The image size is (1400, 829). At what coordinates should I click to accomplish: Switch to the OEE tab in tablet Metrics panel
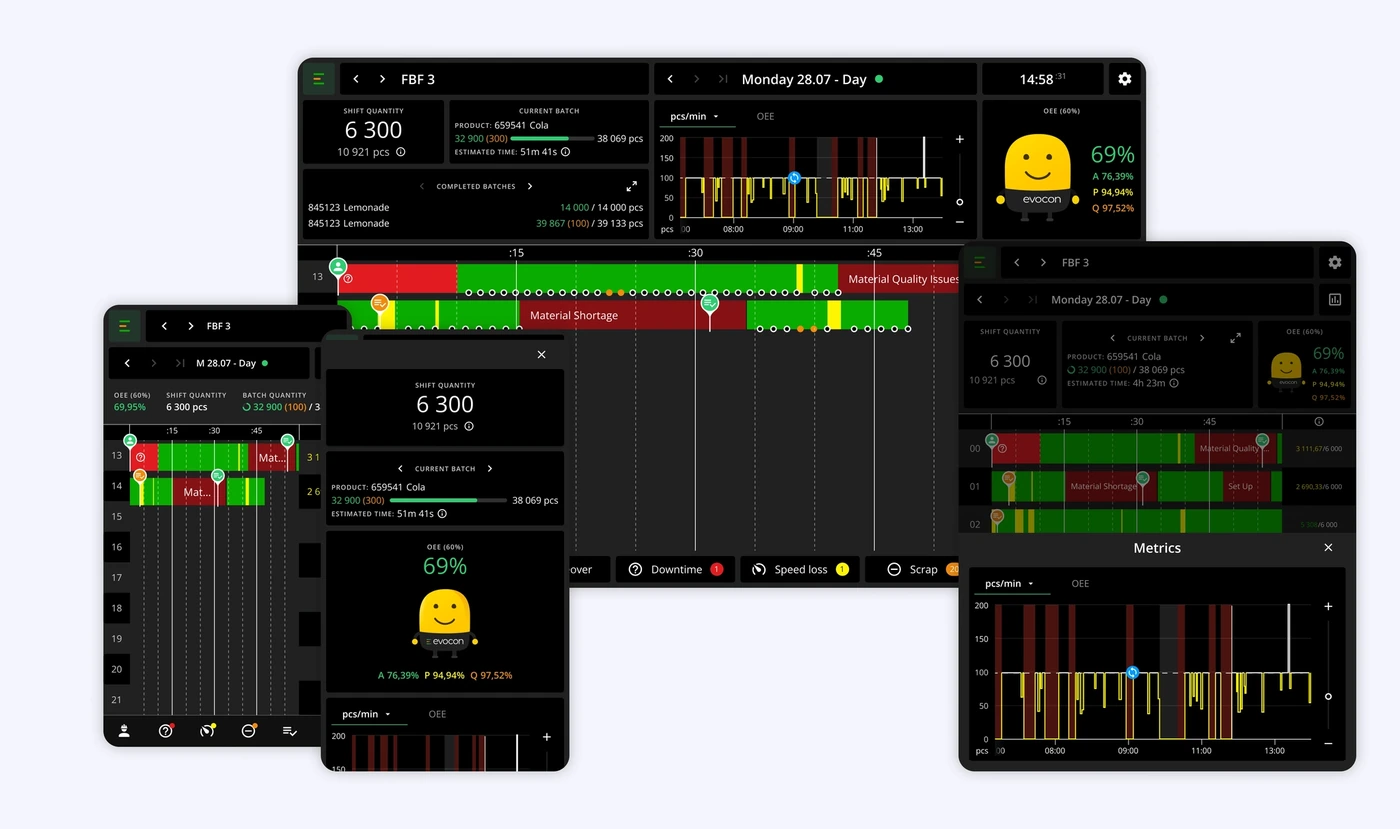point(1080,583)
